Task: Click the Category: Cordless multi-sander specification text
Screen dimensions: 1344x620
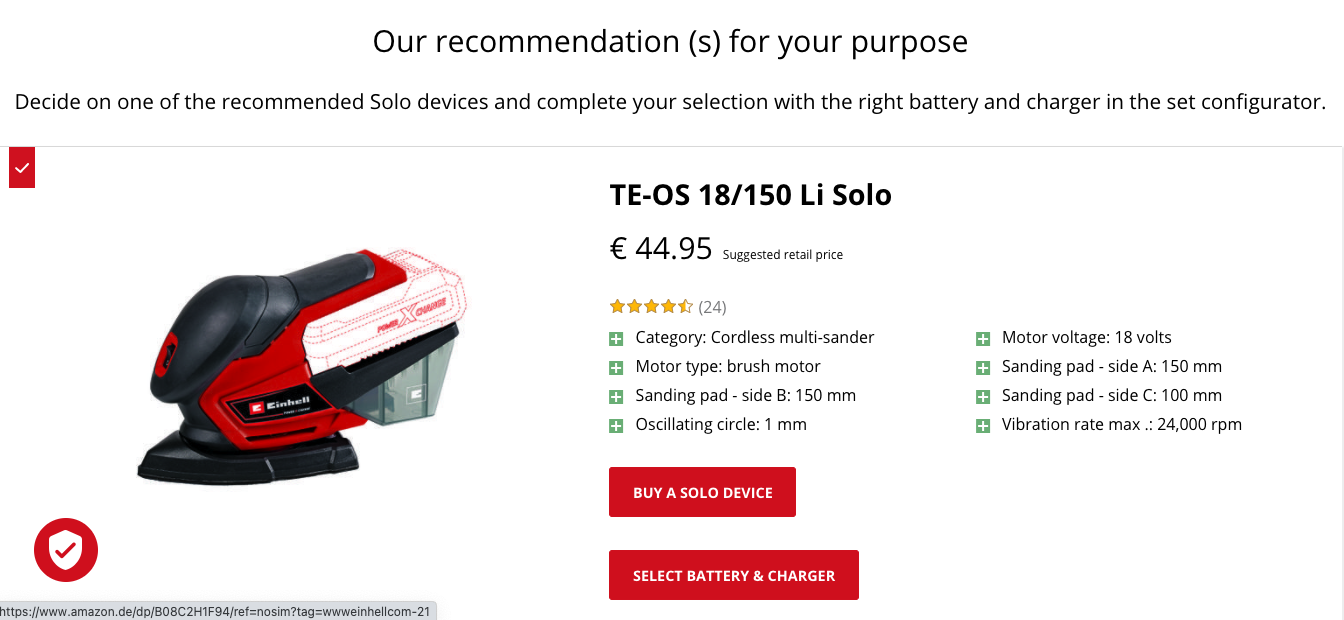Action: [754, 337]
